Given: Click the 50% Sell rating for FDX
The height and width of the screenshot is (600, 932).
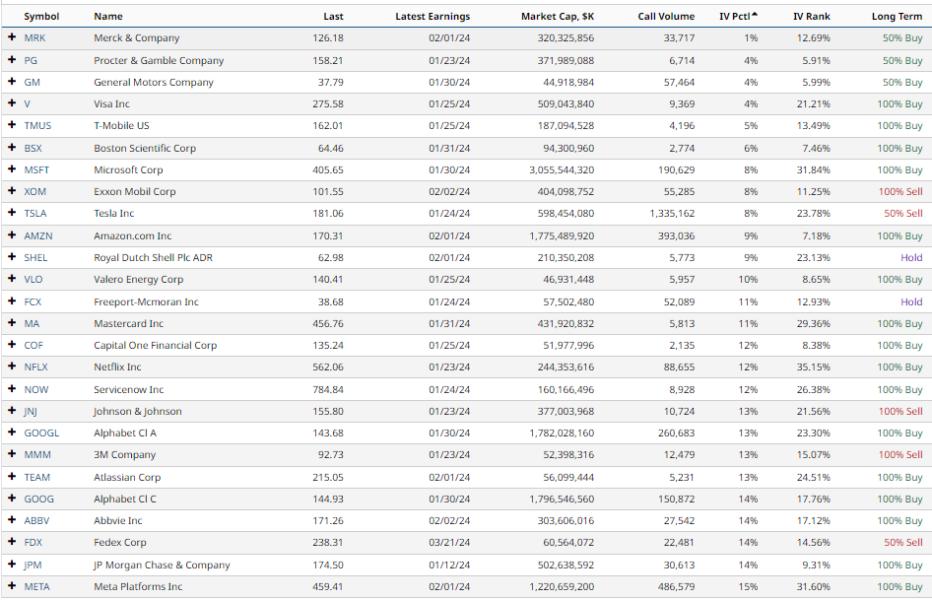Looking at the screenshot, I should 903,542.
